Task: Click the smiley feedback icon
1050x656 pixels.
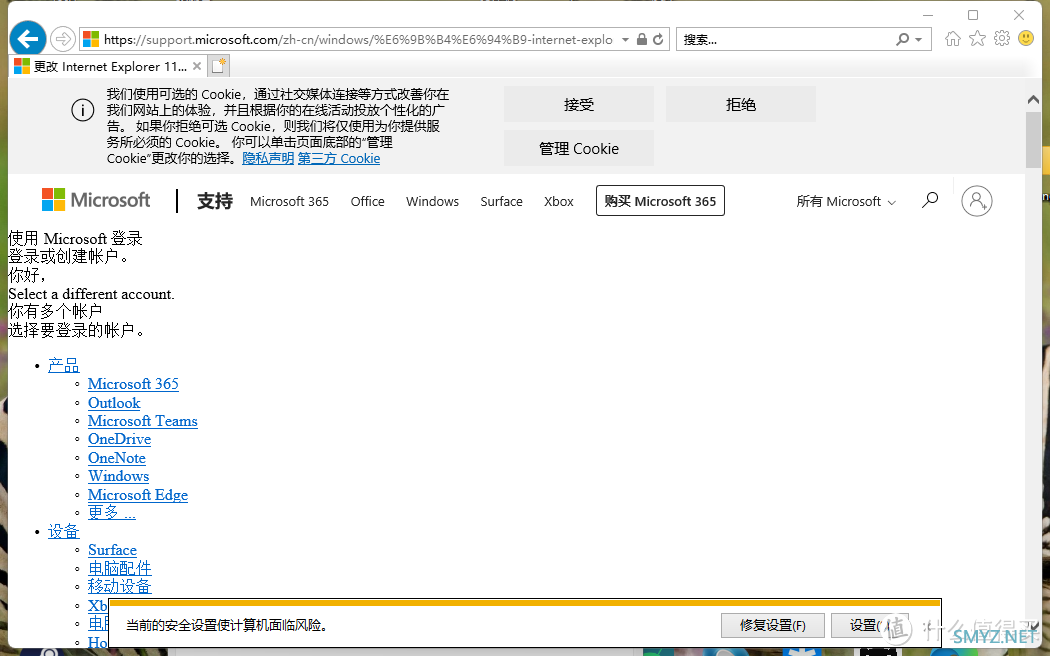Action: [1026, 38]
